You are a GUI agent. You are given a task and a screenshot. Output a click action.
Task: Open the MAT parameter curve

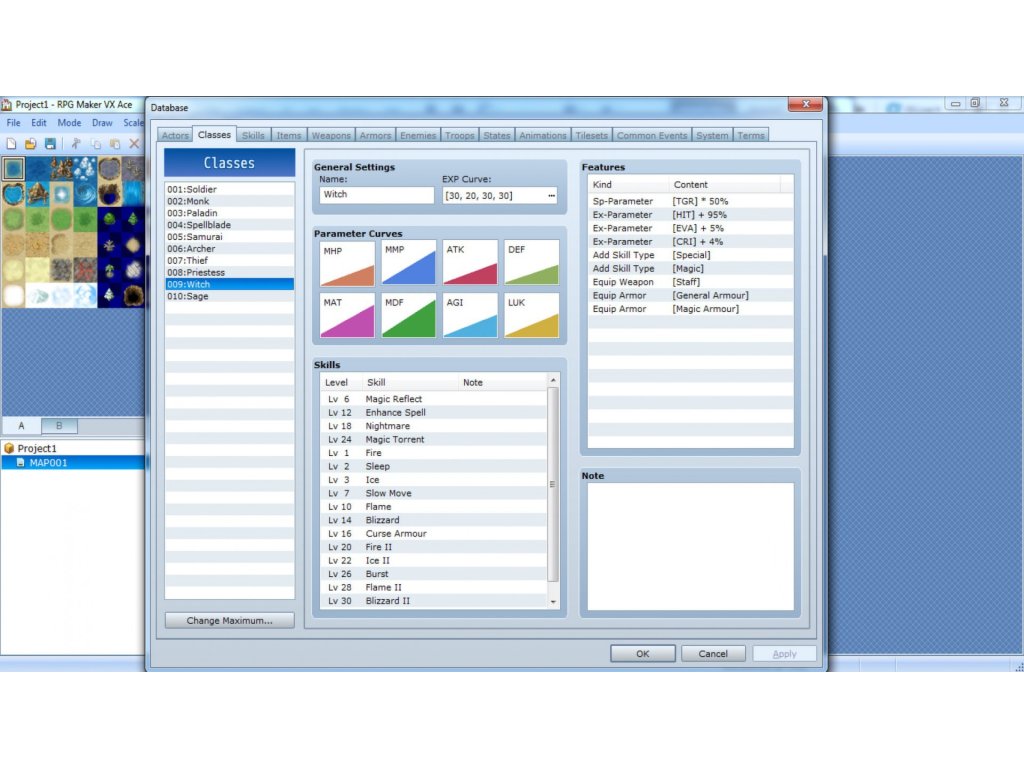pos(347,316)
